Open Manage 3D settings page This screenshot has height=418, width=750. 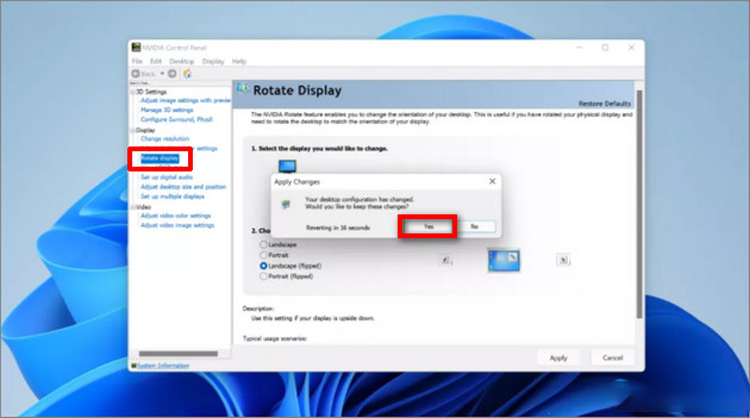167,110
